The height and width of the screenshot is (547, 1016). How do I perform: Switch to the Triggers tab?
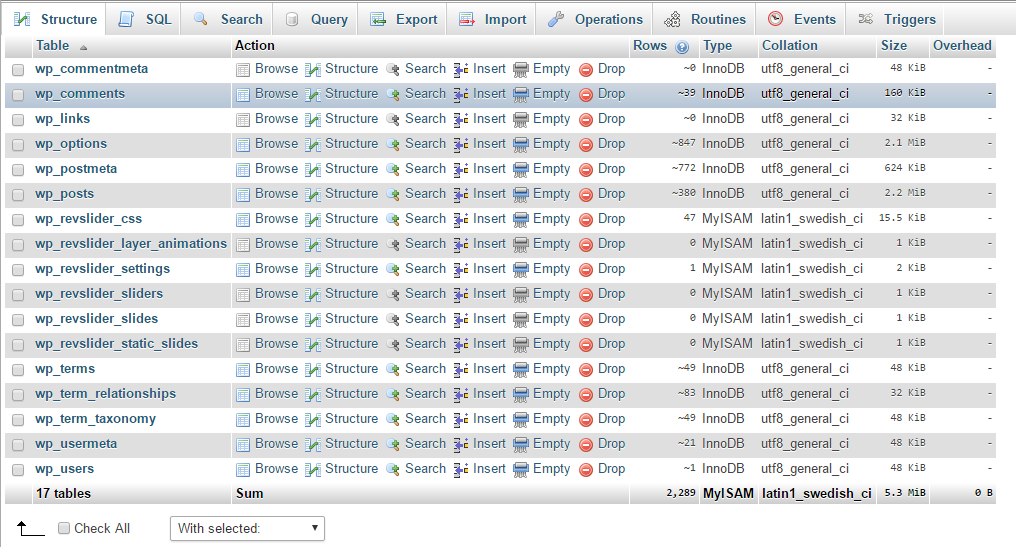tap(897, 19)
